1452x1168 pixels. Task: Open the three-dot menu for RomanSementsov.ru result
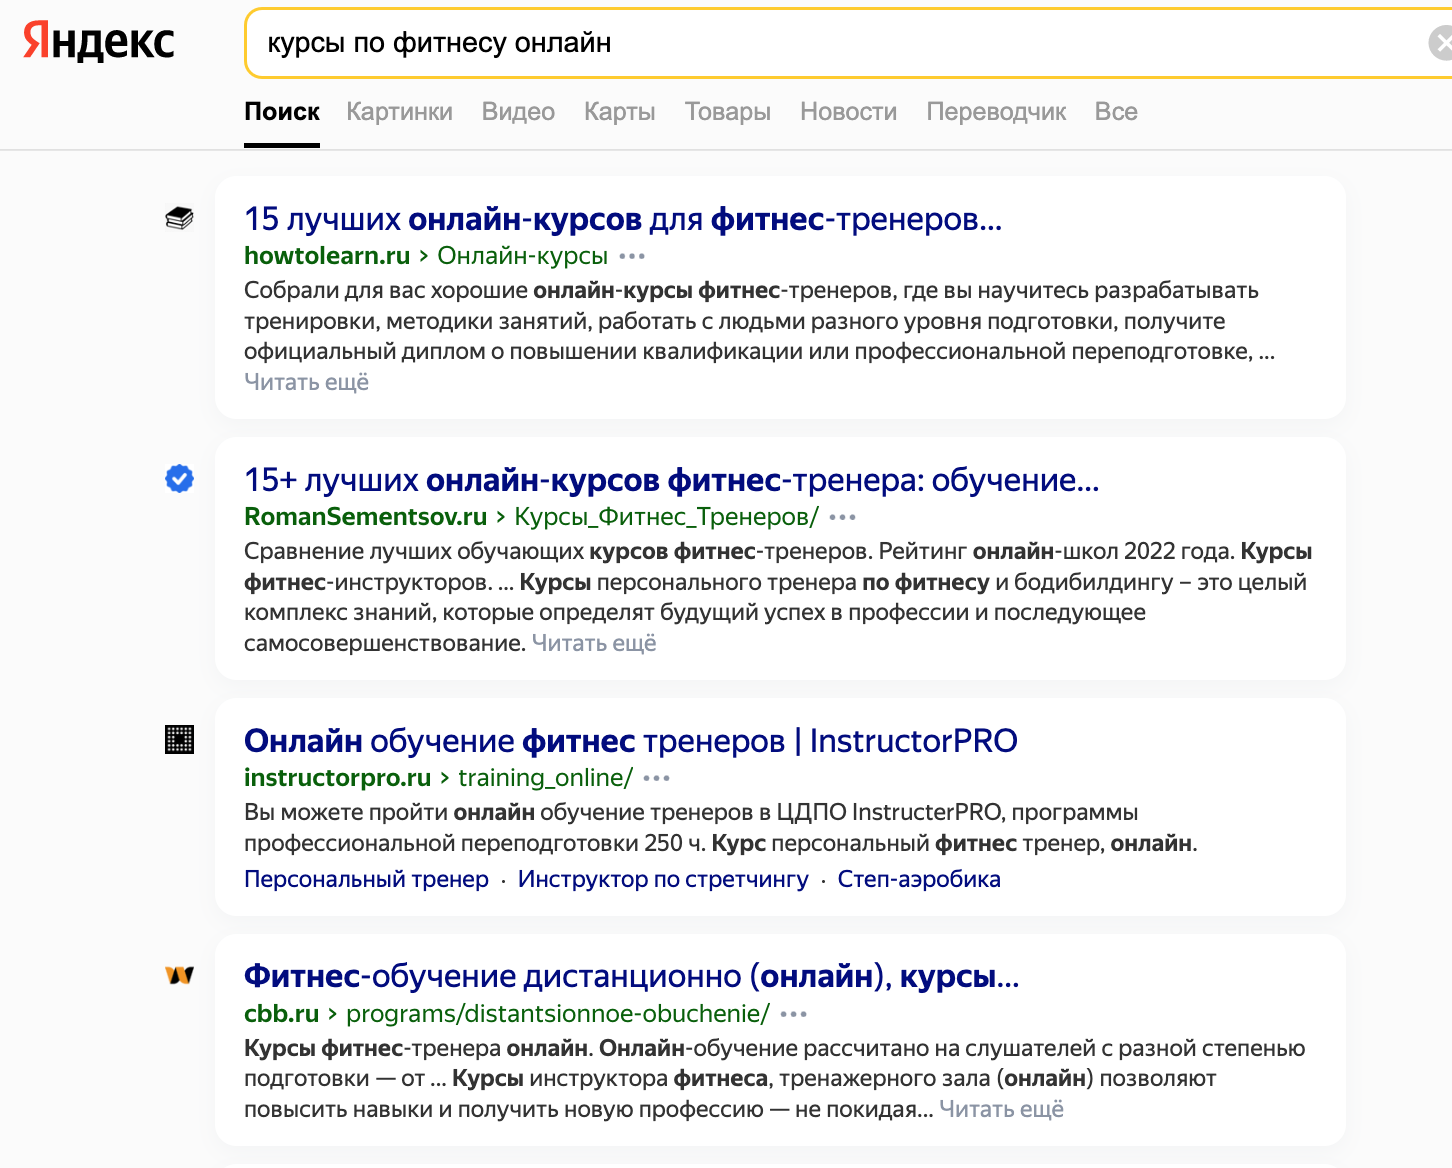(843, 517)
